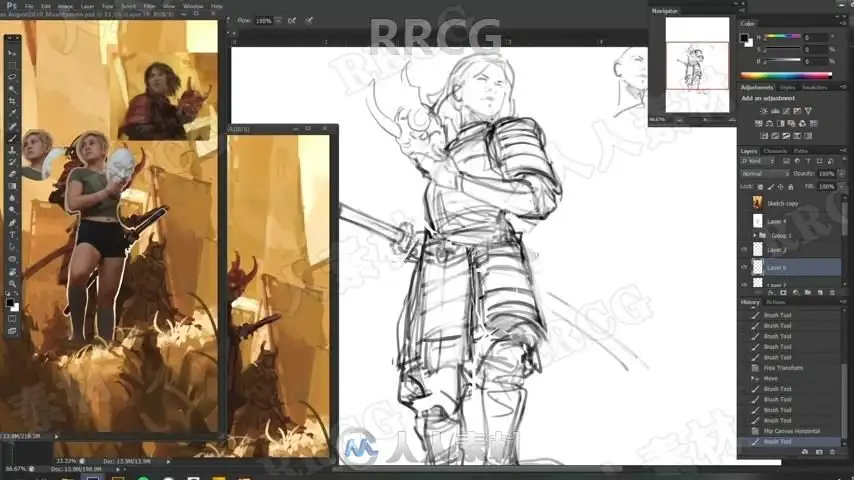Delete layer using the Layers trash icon
The image size is (854, 480).
[x=832, y=293]
